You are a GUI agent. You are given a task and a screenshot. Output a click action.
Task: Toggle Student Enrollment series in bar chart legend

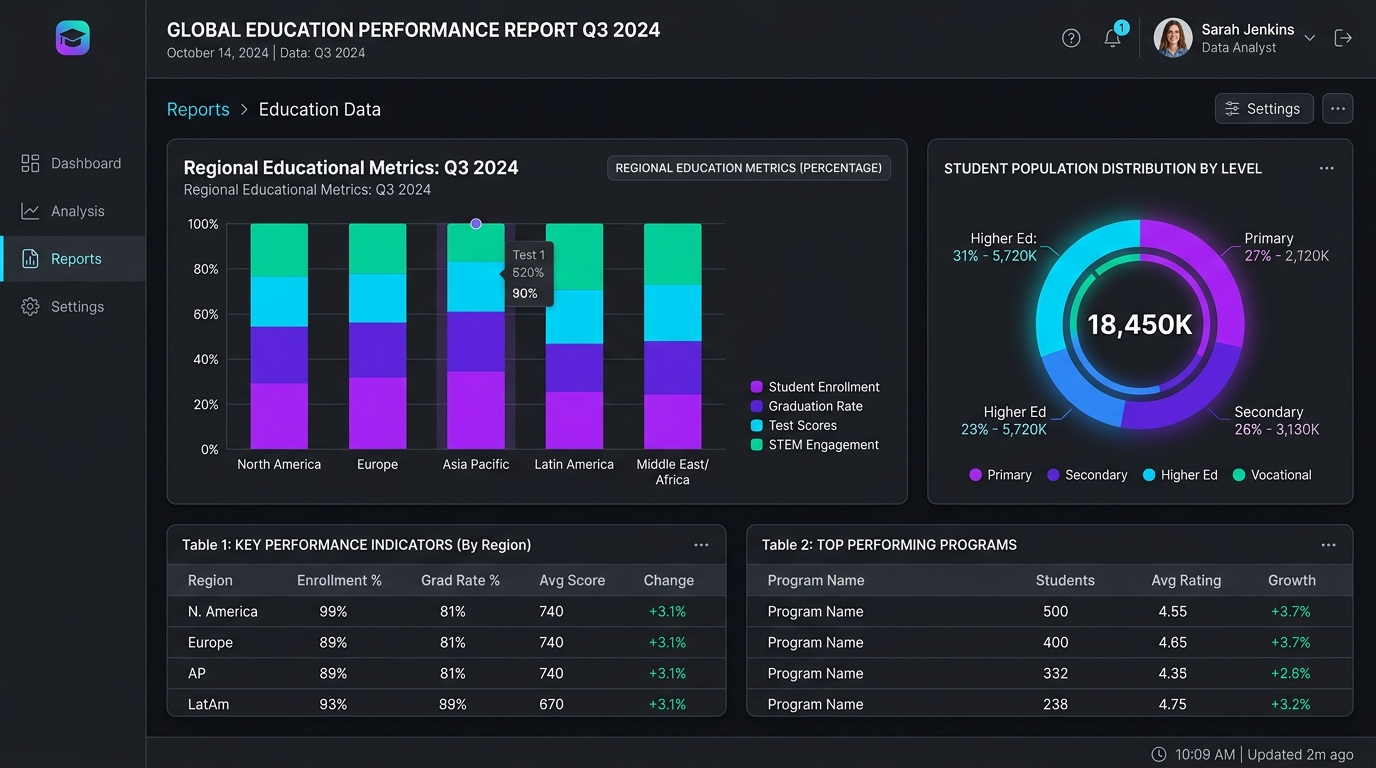[x=815, y=387]
